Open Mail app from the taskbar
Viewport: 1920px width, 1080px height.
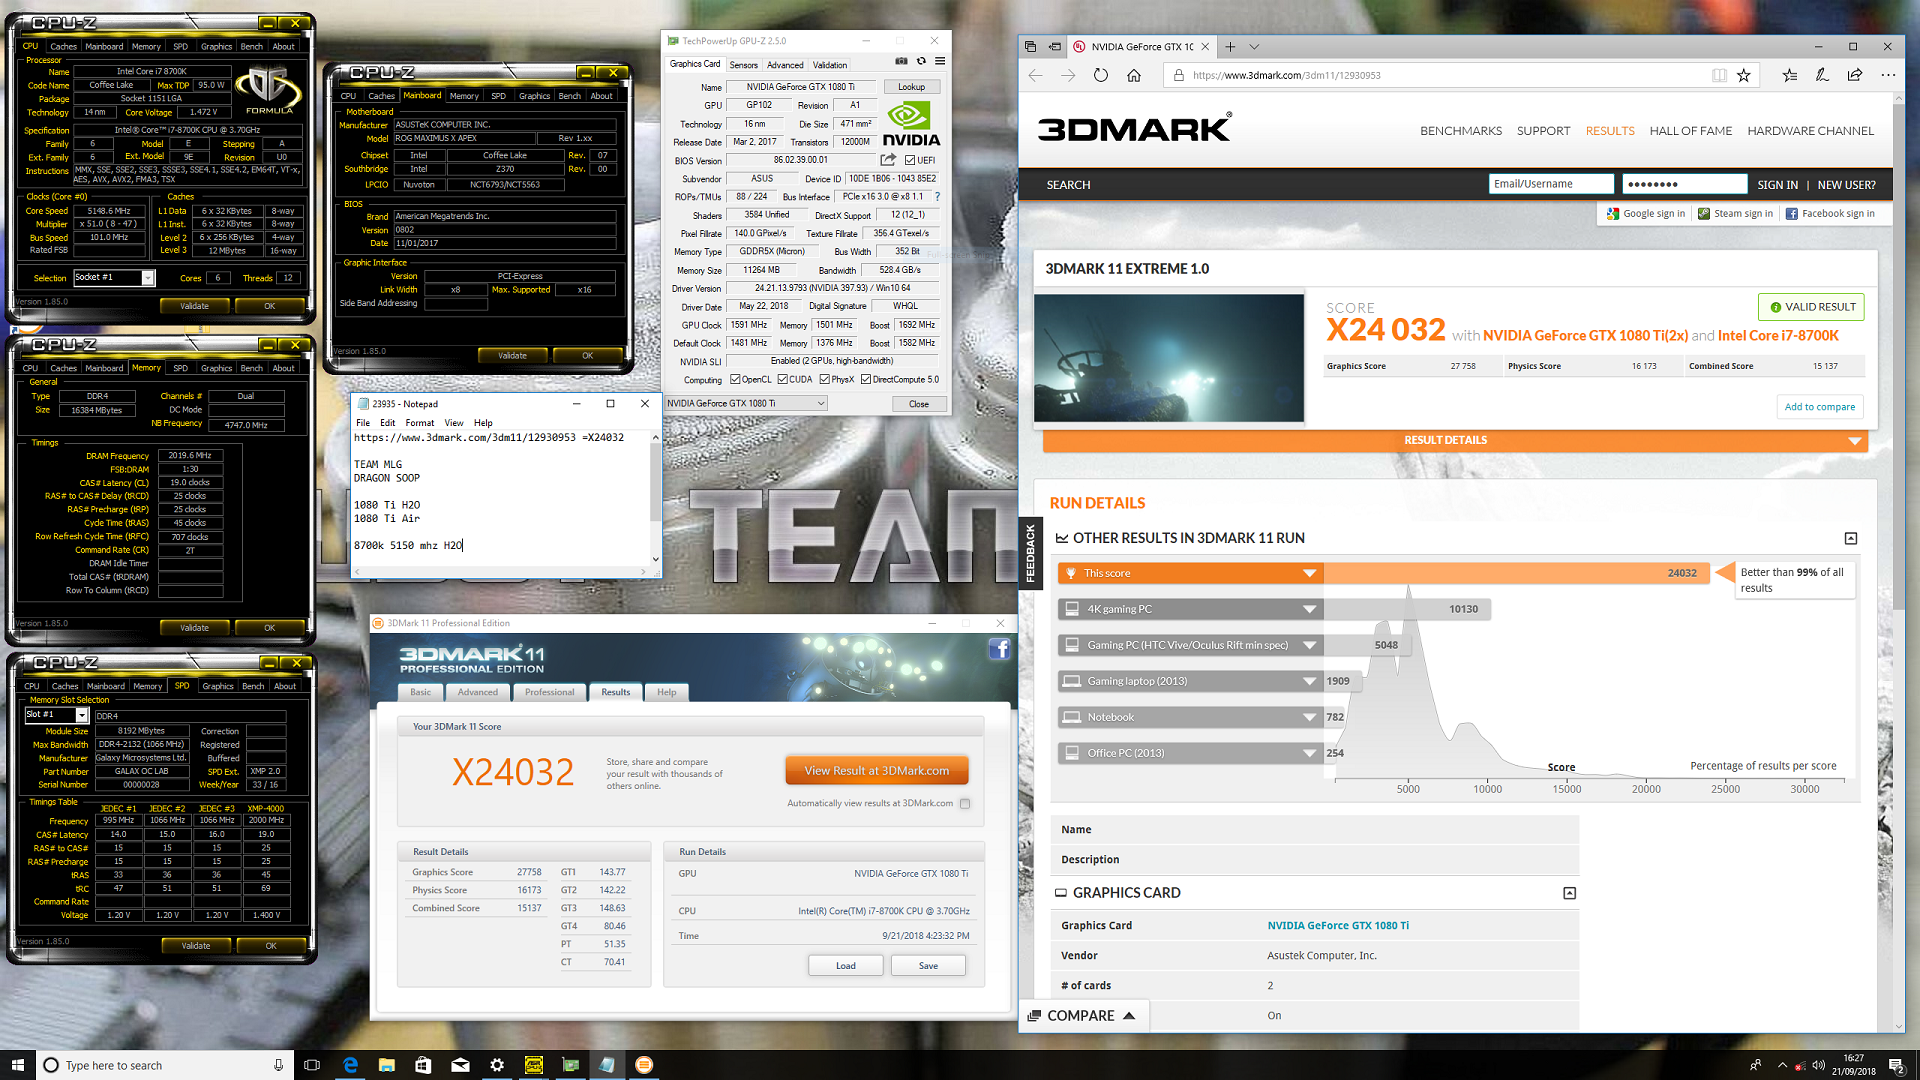(x=460, y=1065)
